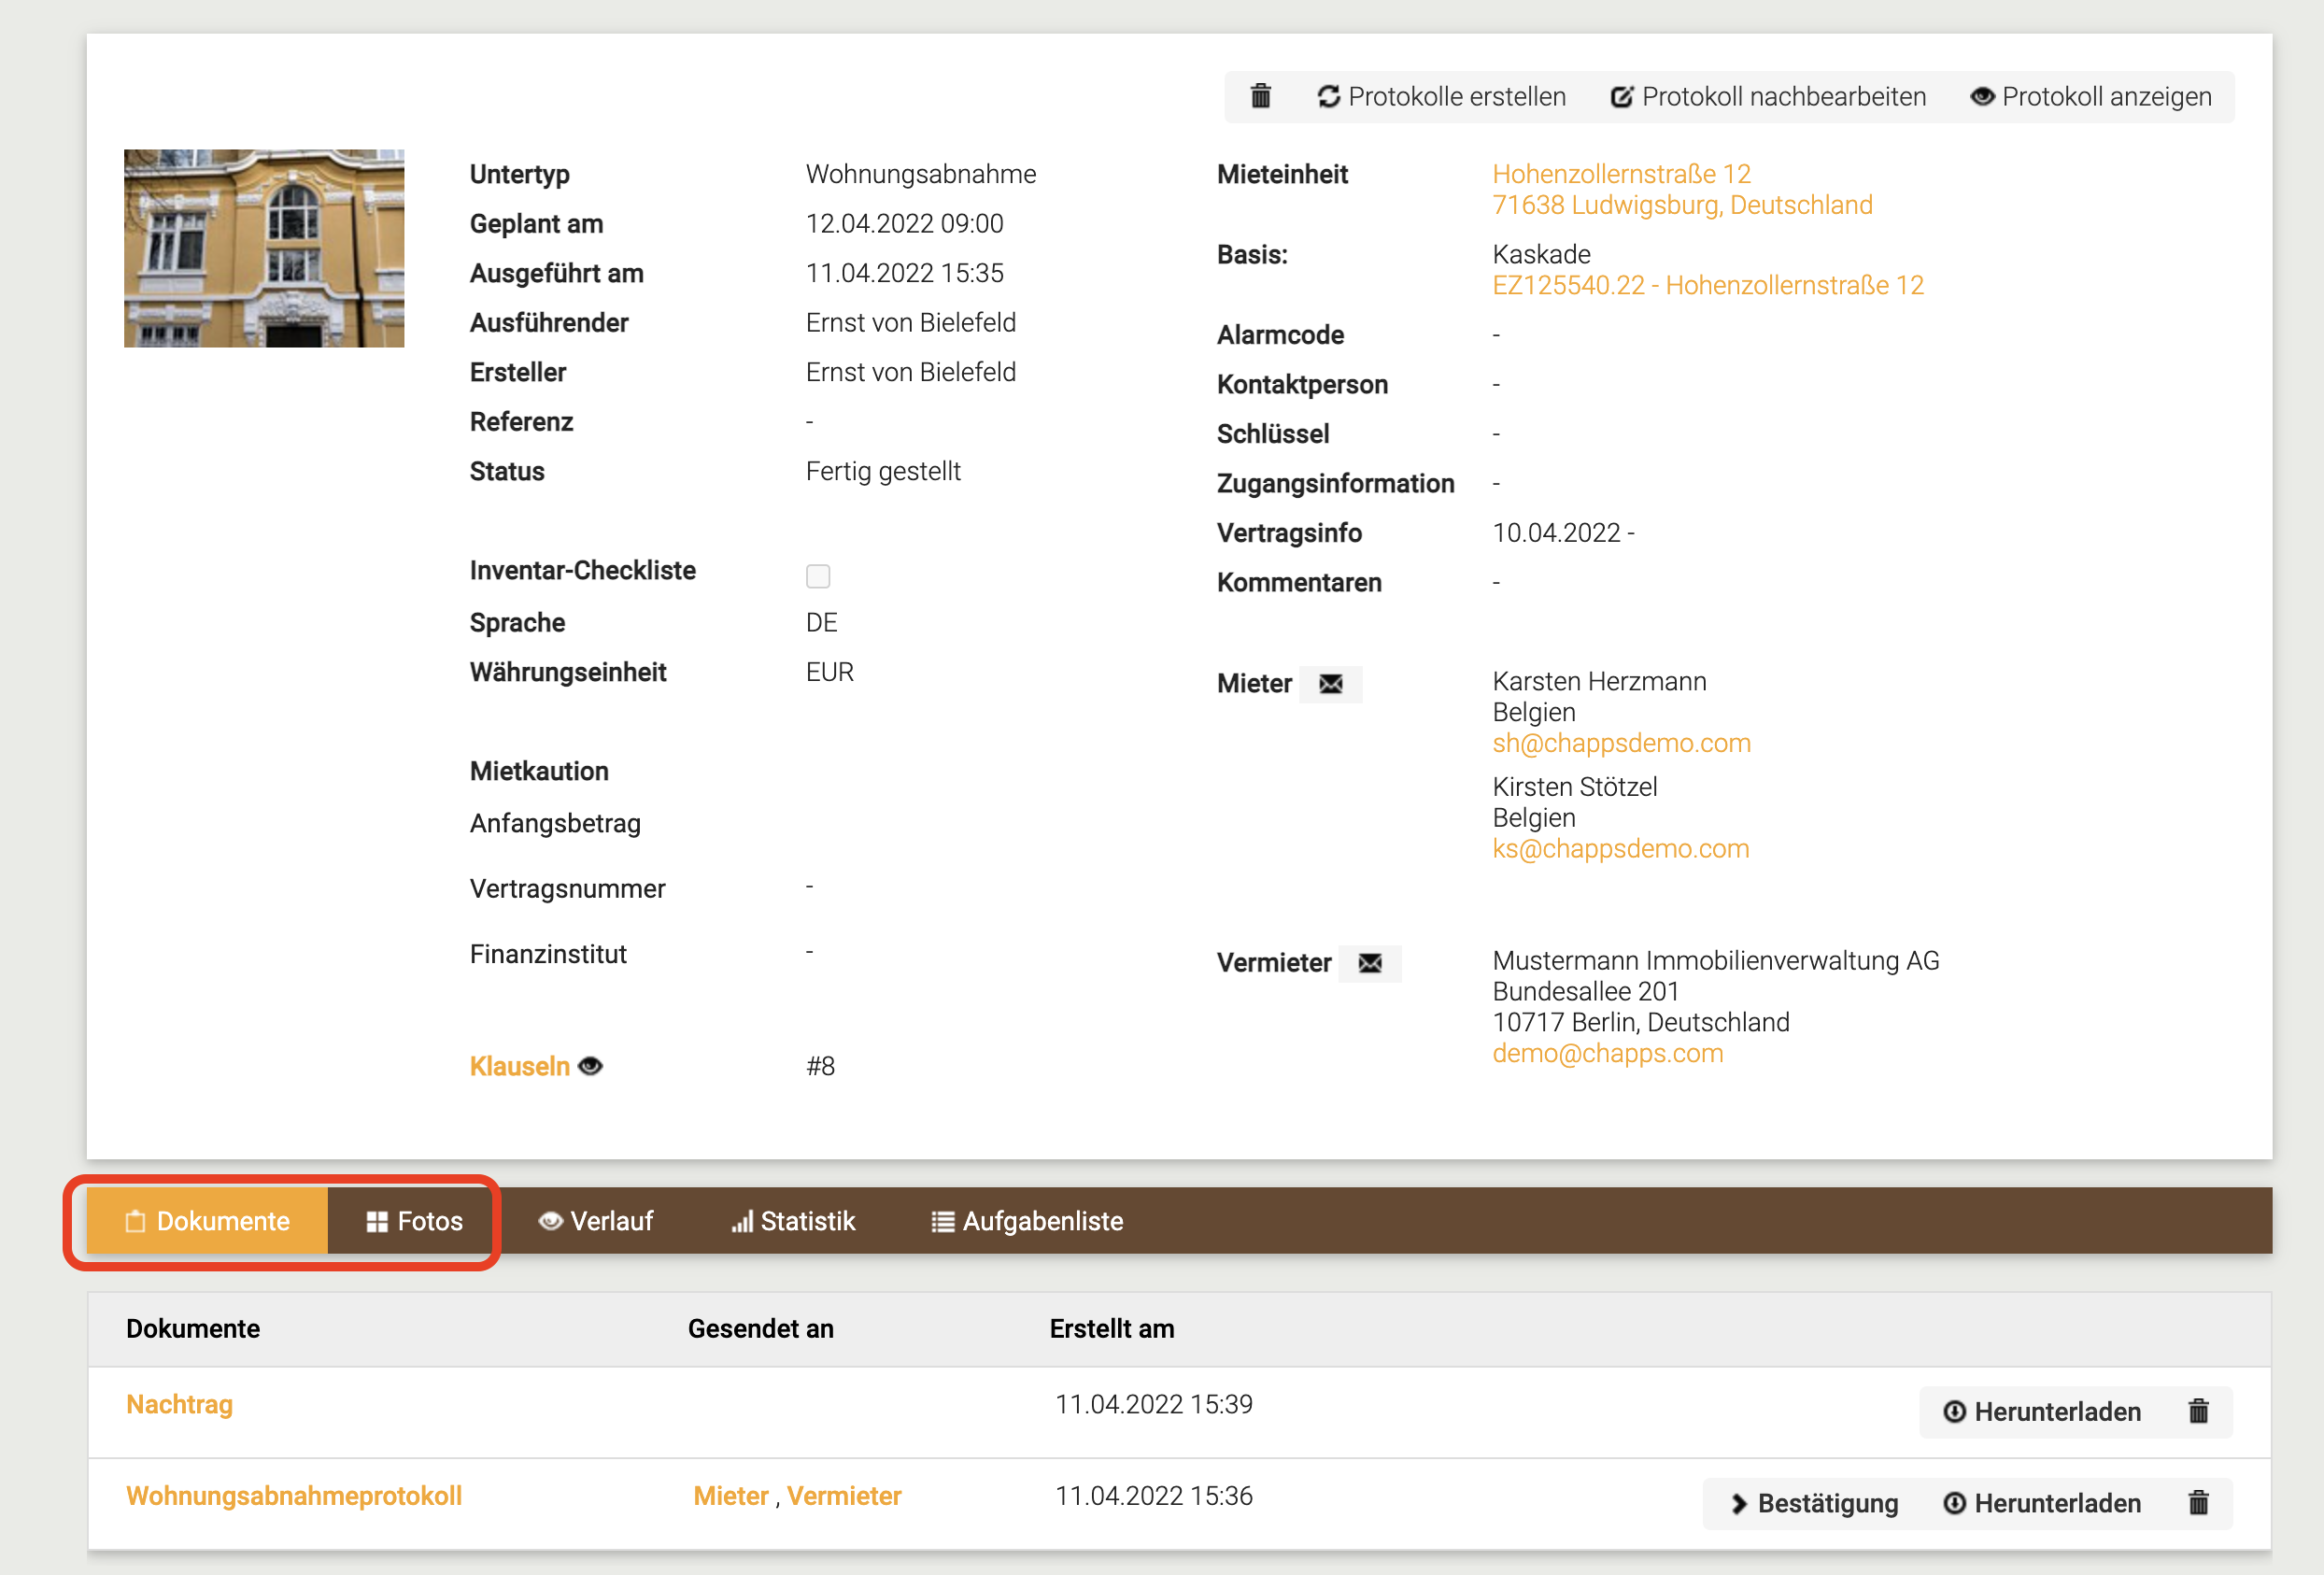Click the building photo thumbnail
Viewport: 2324px width, 1575px height.
(x=264, y=248)
